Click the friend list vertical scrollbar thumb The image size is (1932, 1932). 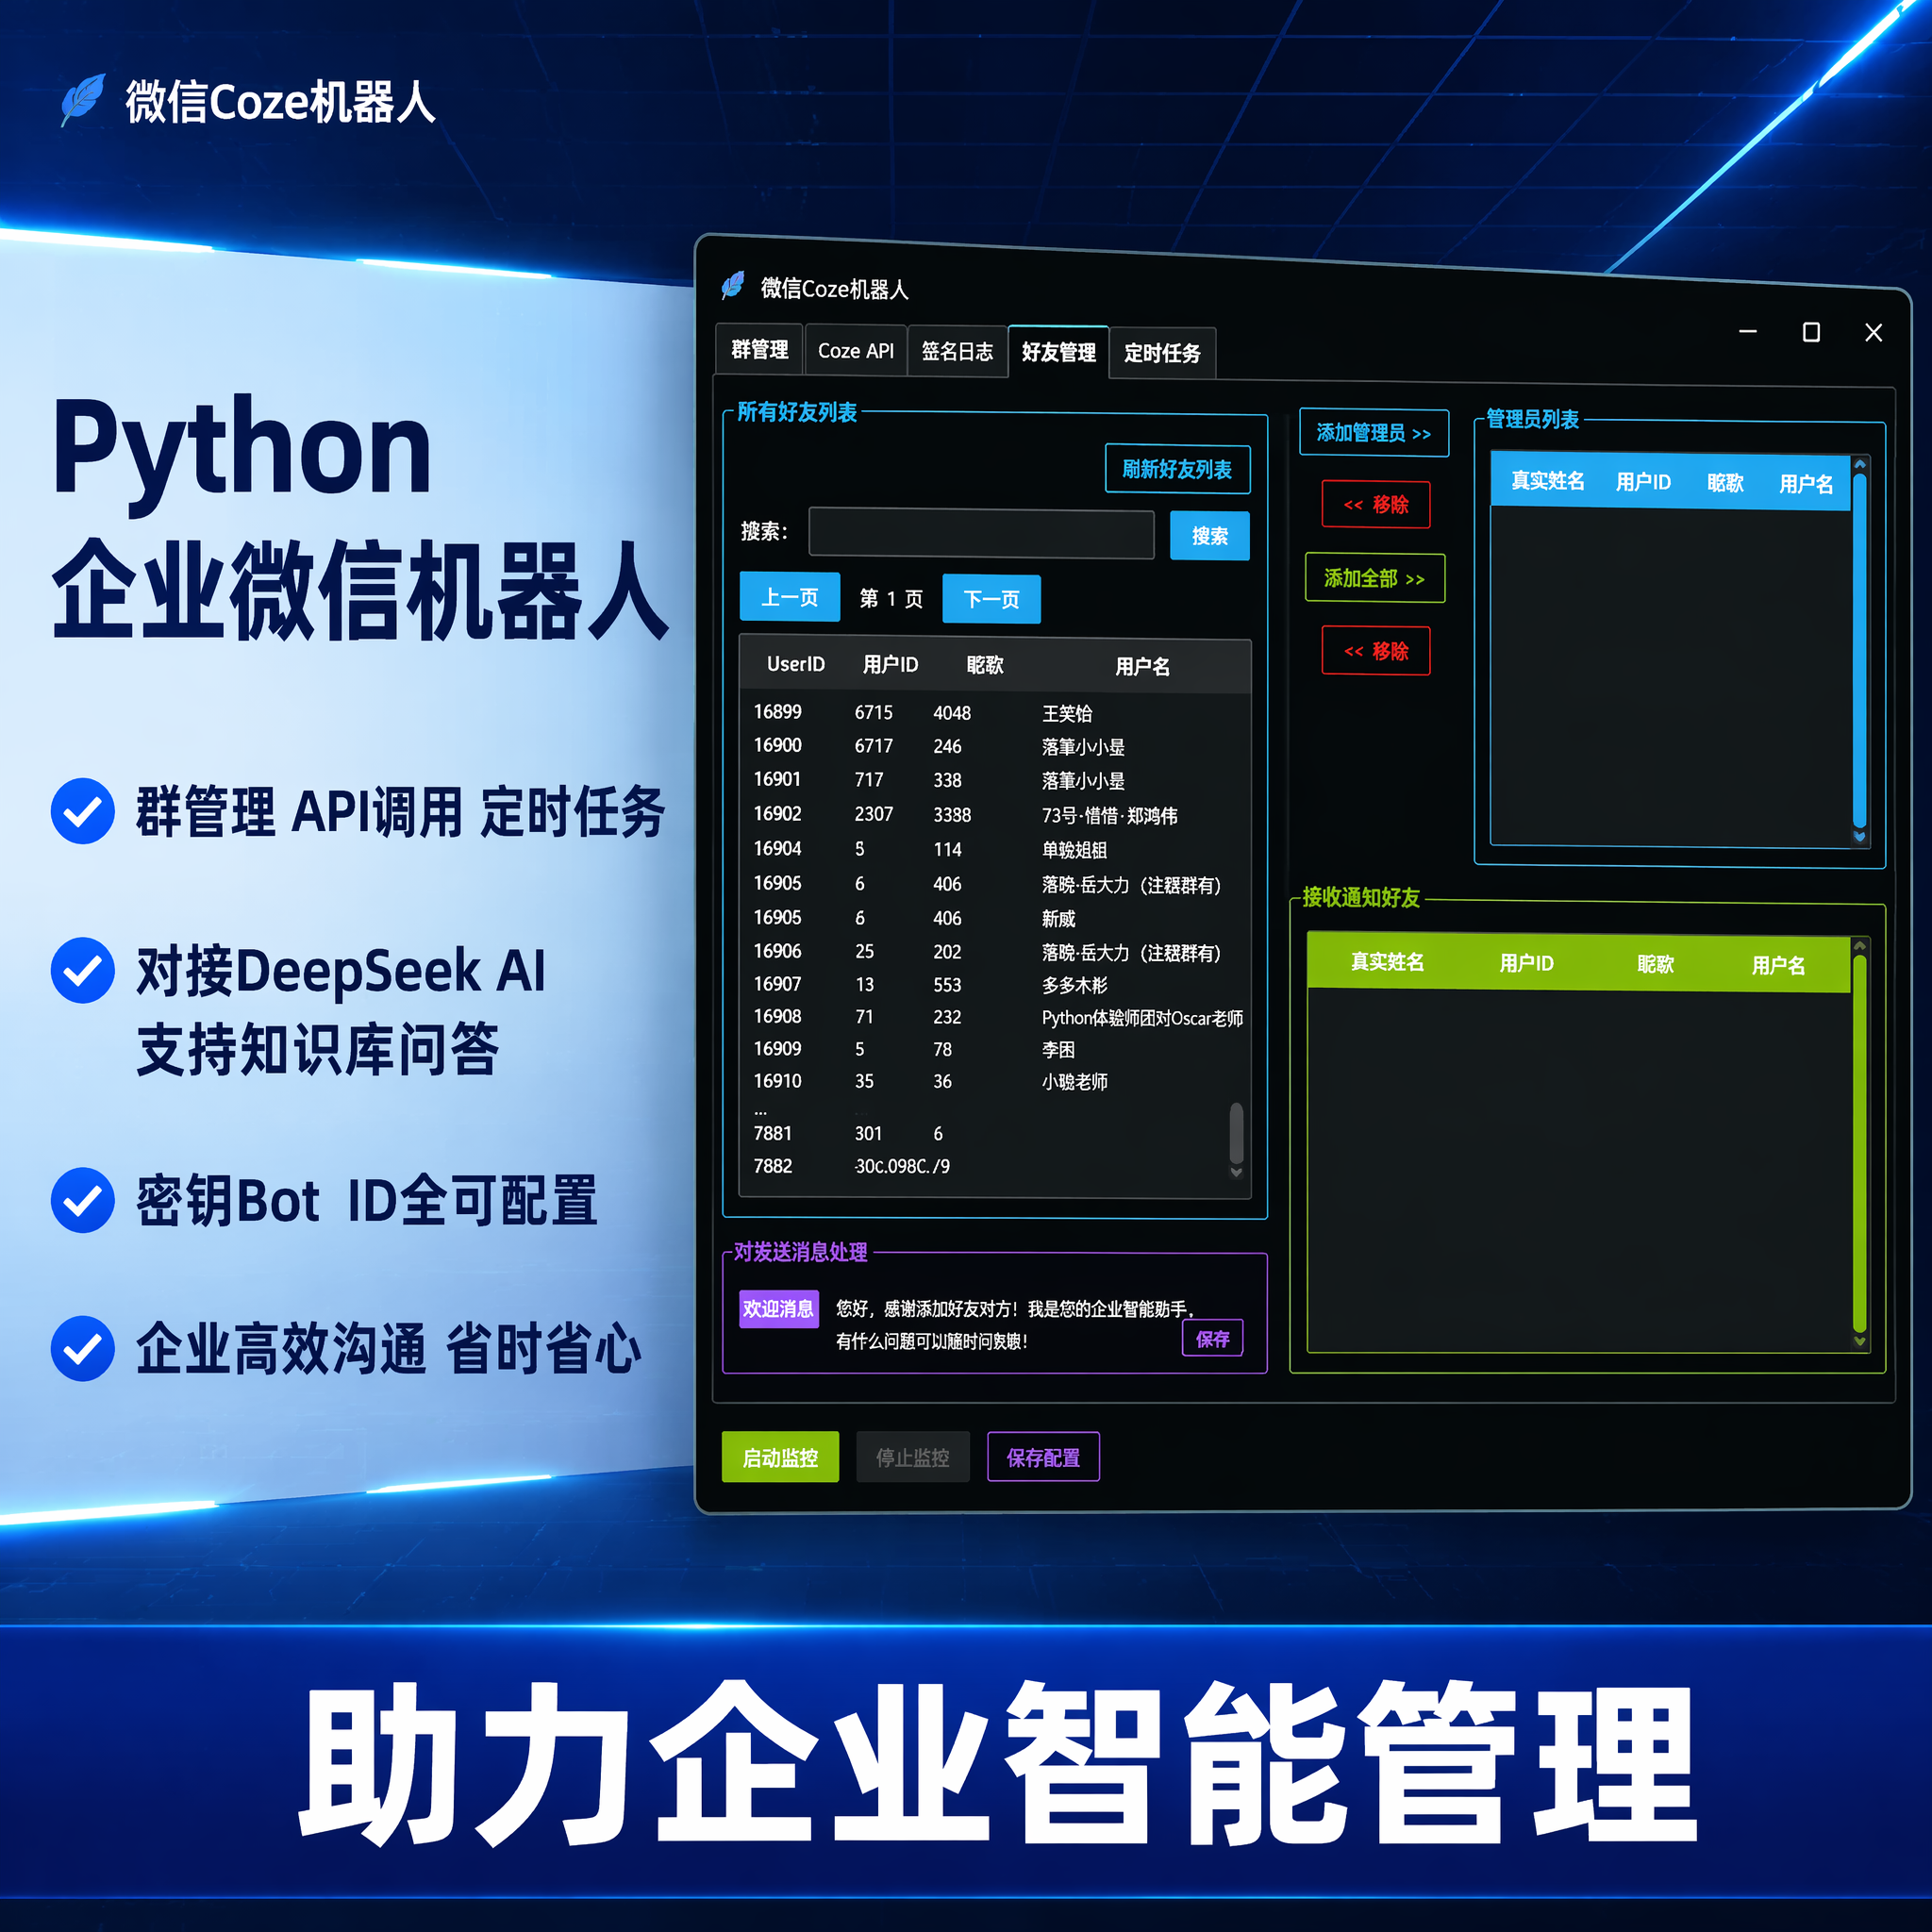1236,1132
